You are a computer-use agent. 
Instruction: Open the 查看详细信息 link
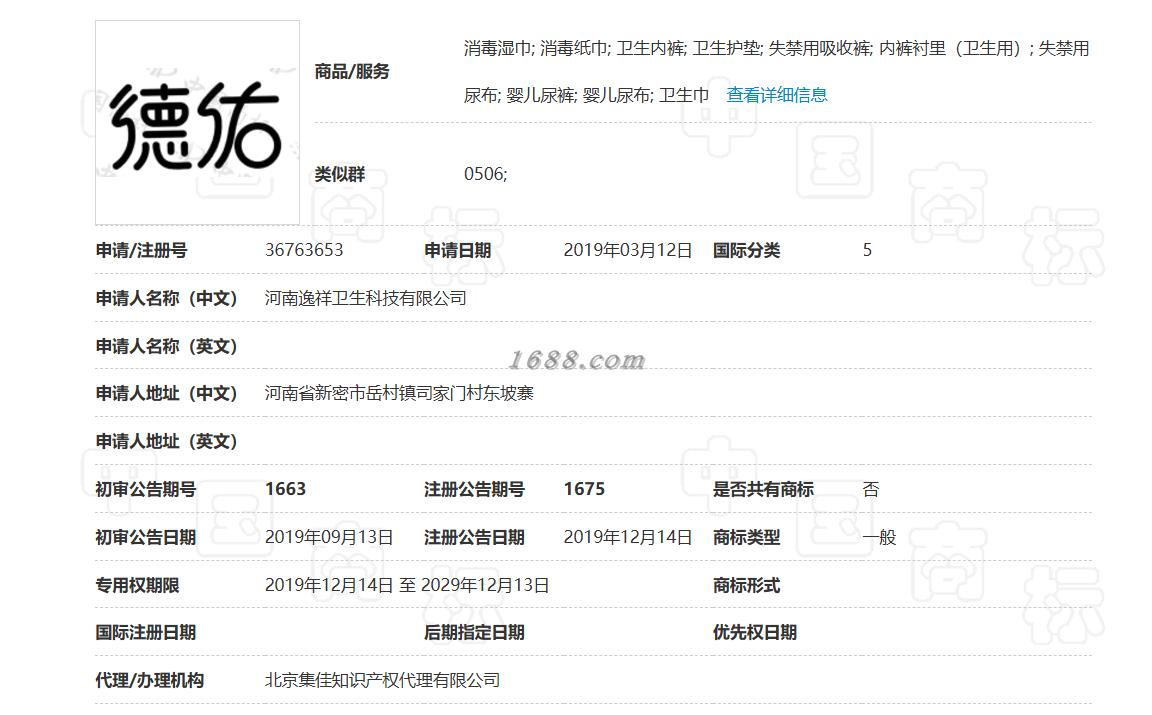pyautogui.click(x=777, y=96)
